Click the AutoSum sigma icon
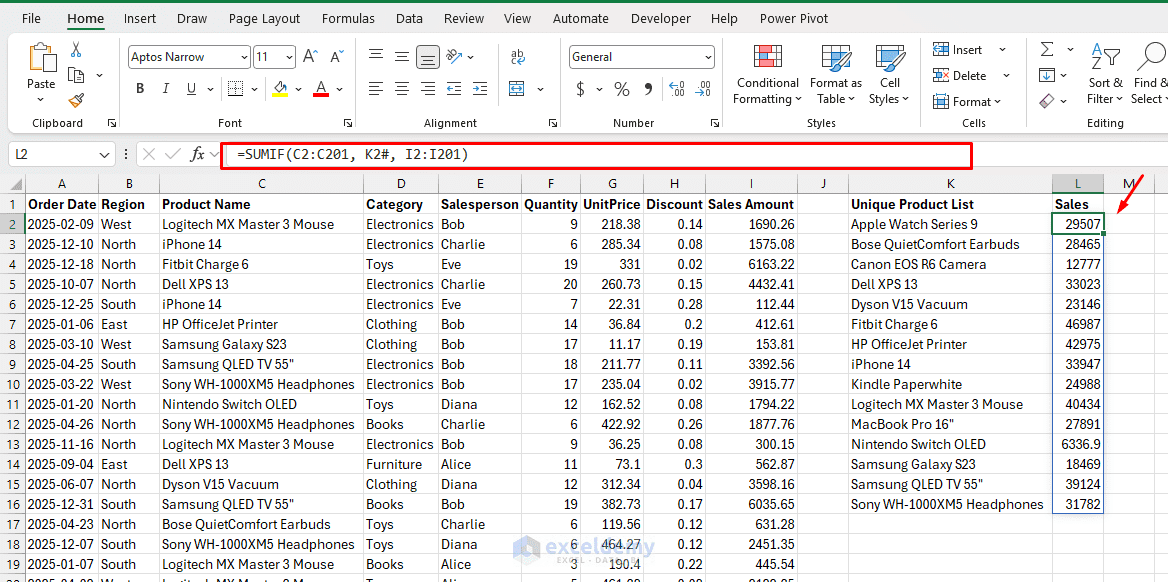This screenshot has width=1168, height=582. point(1047,49)
